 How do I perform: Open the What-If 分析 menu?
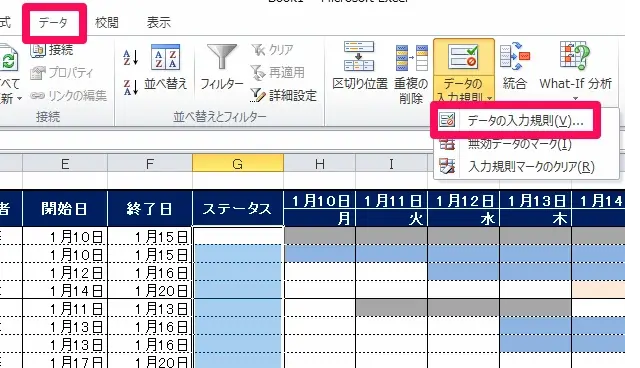pyautogui.click(x=575, y=71)
